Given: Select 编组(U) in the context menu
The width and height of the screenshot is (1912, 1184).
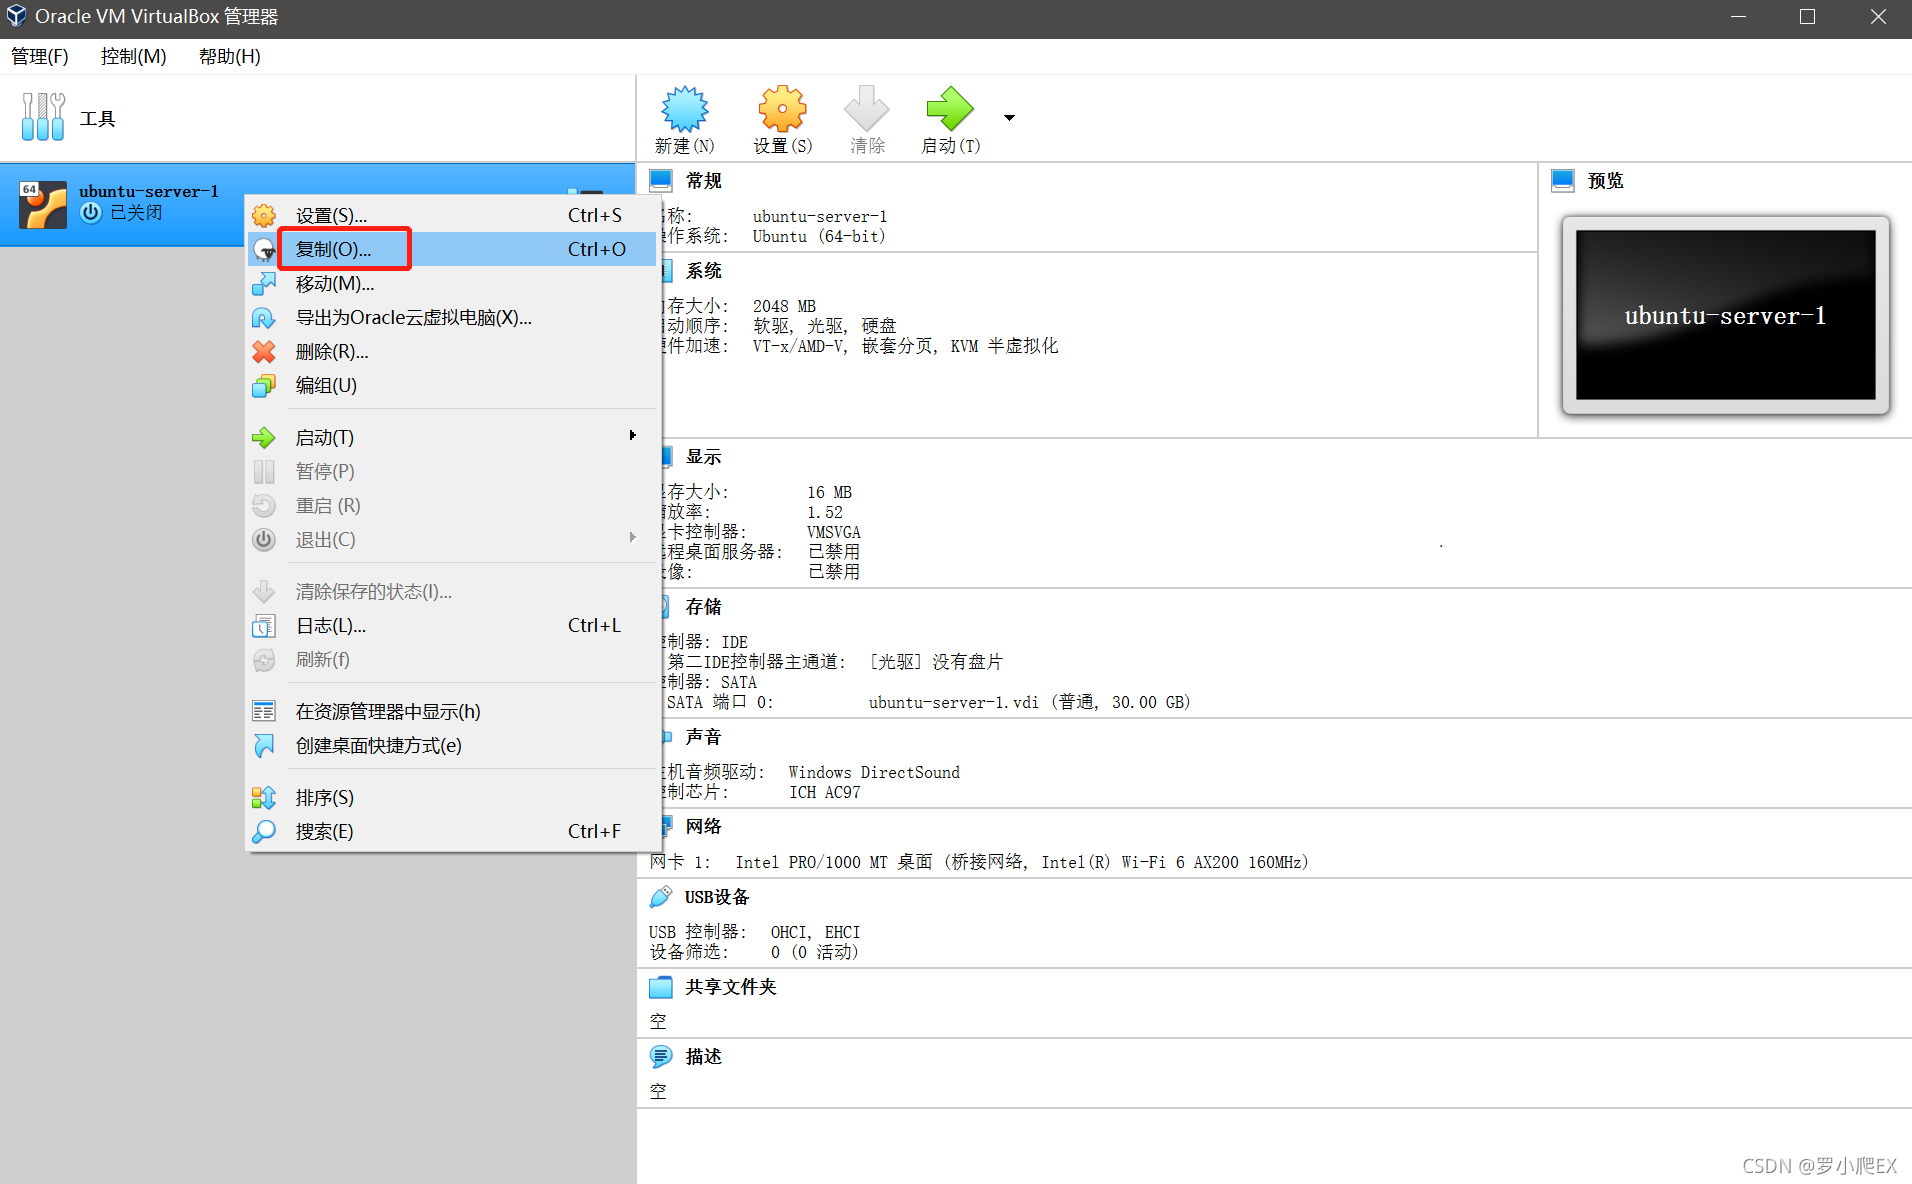Looking at the screenshot, I should point(452,386).
